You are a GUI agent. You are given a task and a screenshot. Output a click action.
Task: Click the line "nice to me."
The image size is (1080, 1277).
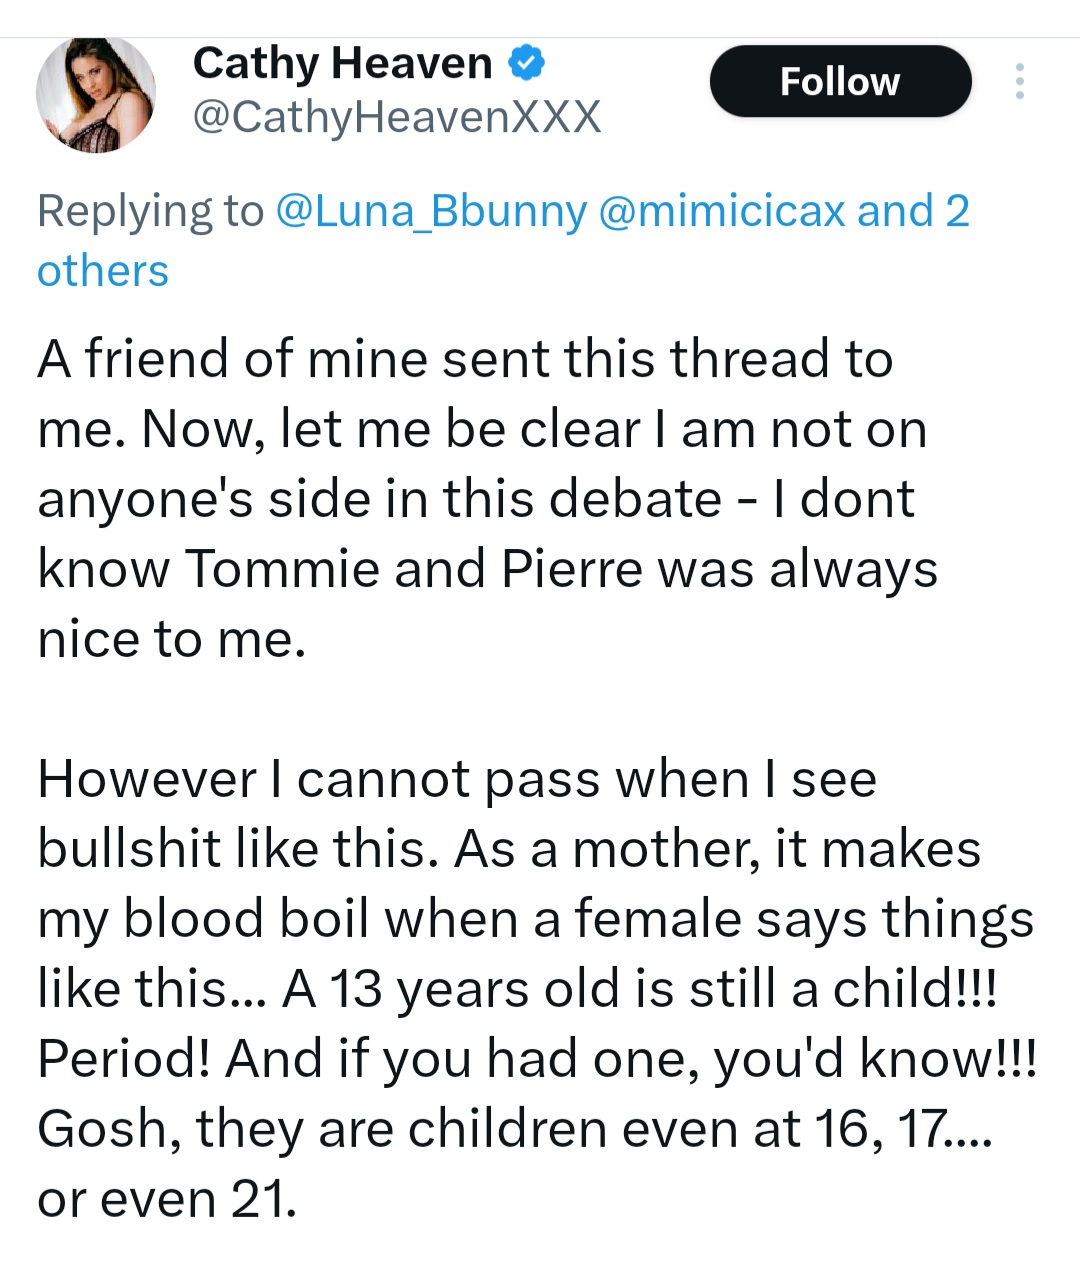(172, 639)
